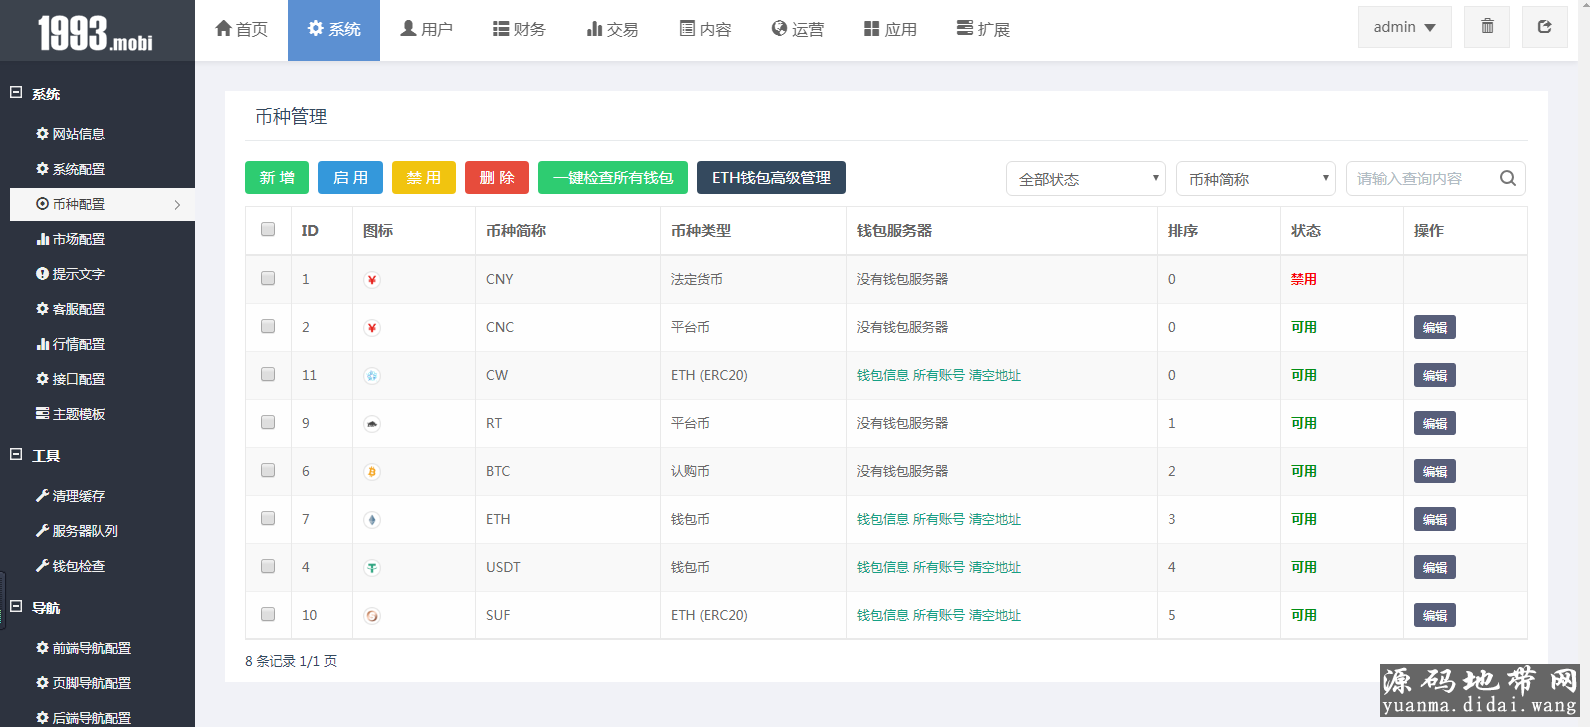Select the checkbox for the SUF row
Screen dimensions: 1590x727
268,615
